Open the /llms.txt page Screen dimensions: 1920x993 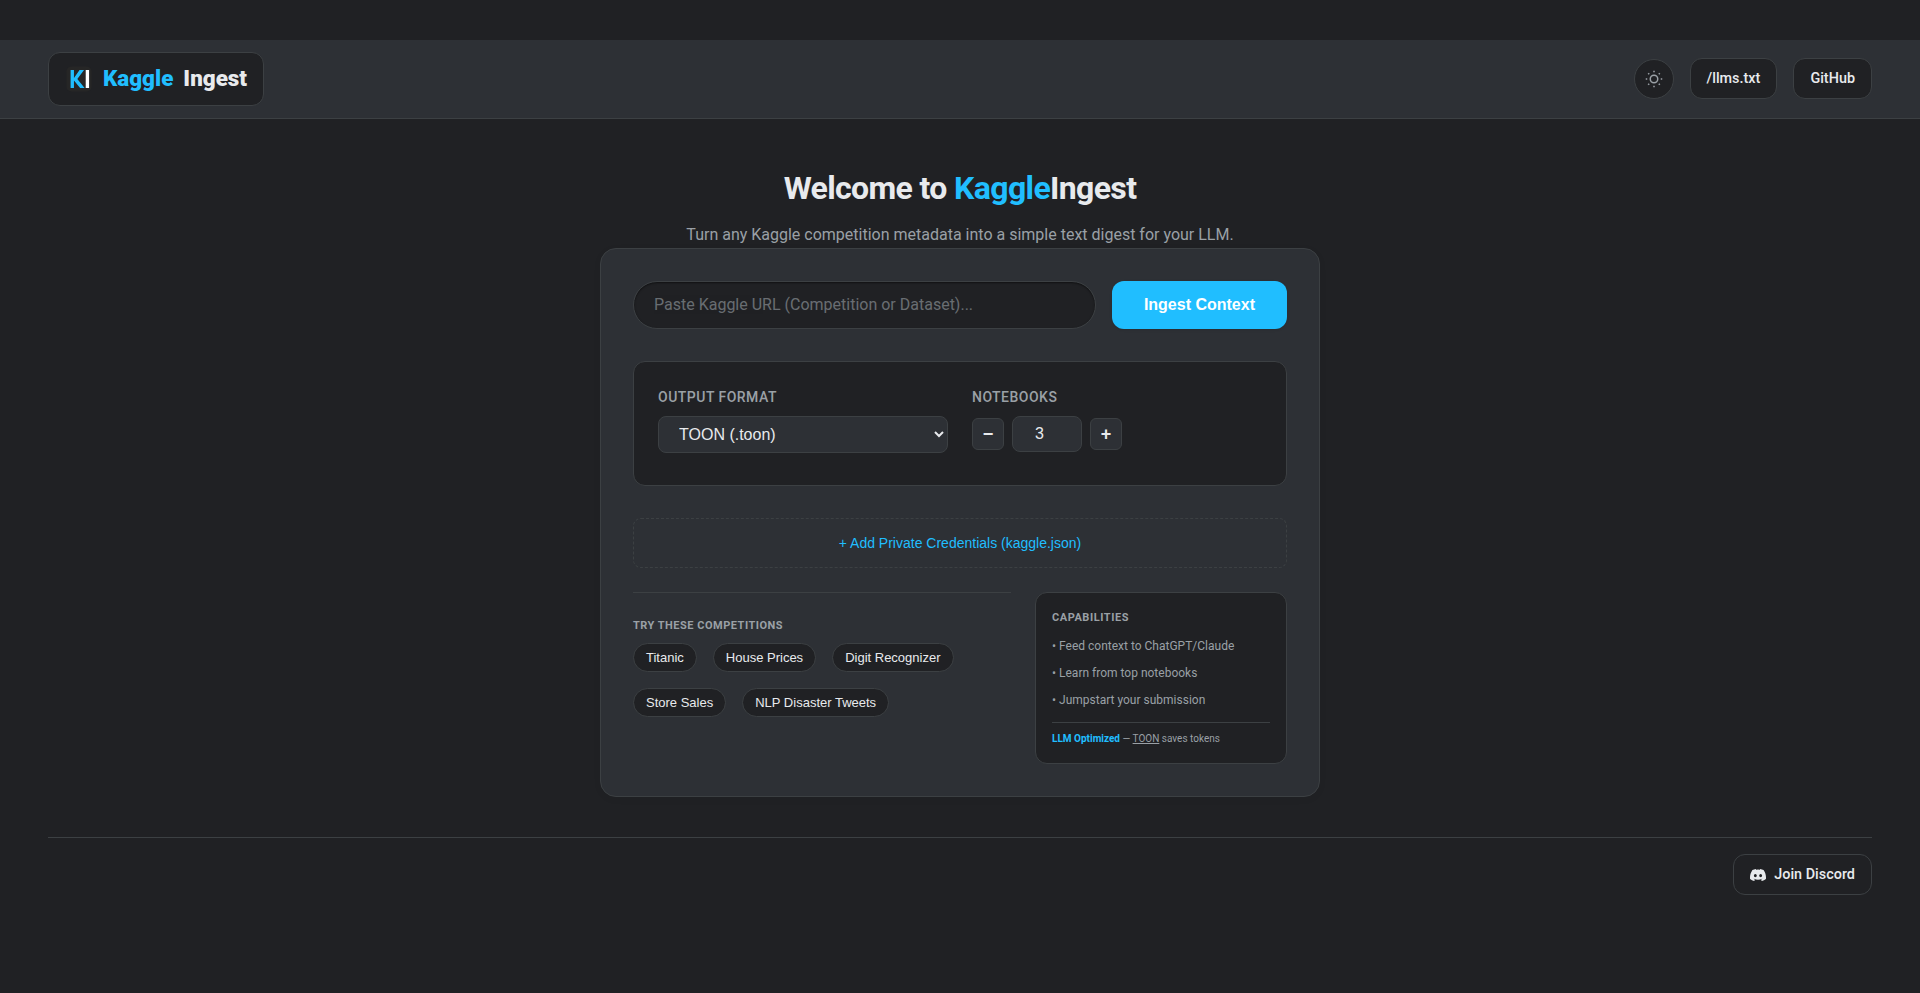(x=1733, y=78)
